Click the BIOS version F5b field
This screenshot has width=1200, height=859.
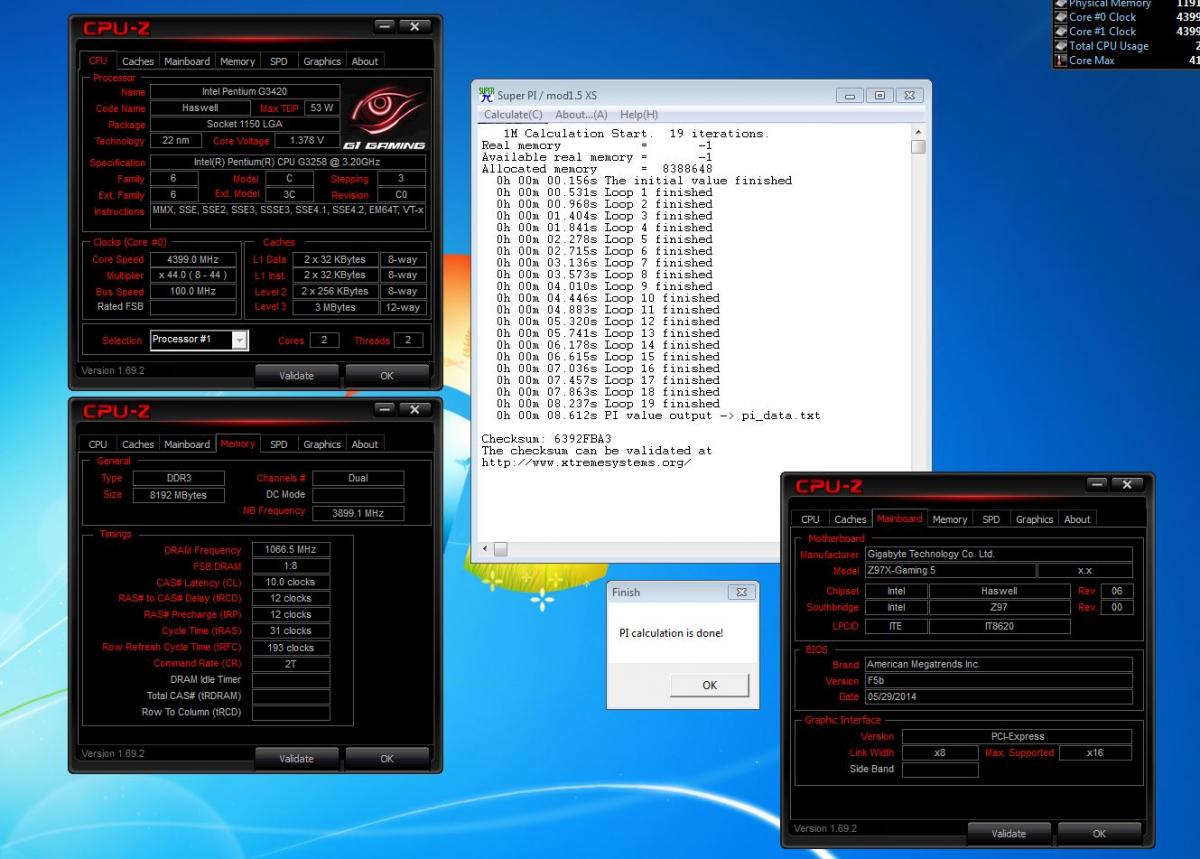click(998, 680)
